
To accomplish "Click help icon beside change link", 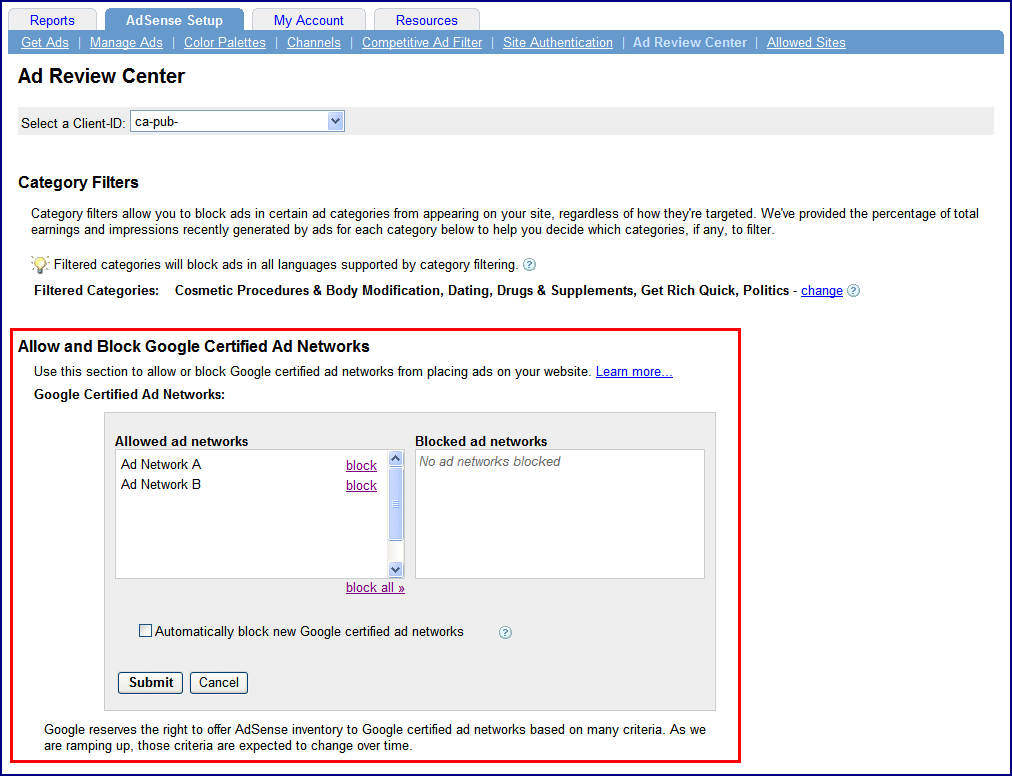I will tap(853, 291).
